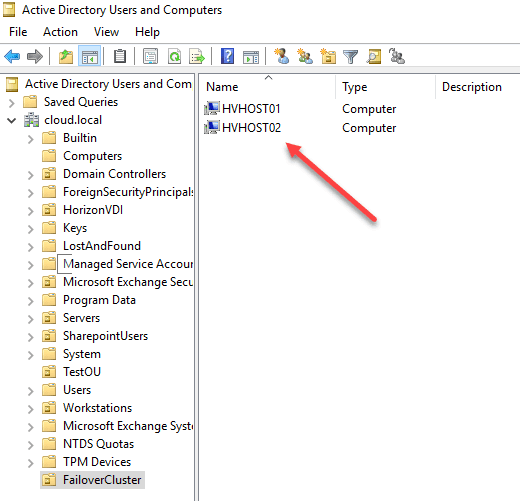520x501 pixels.
Task: Click the HorizonVDI OU folder icon
Action: coord(49,210)
